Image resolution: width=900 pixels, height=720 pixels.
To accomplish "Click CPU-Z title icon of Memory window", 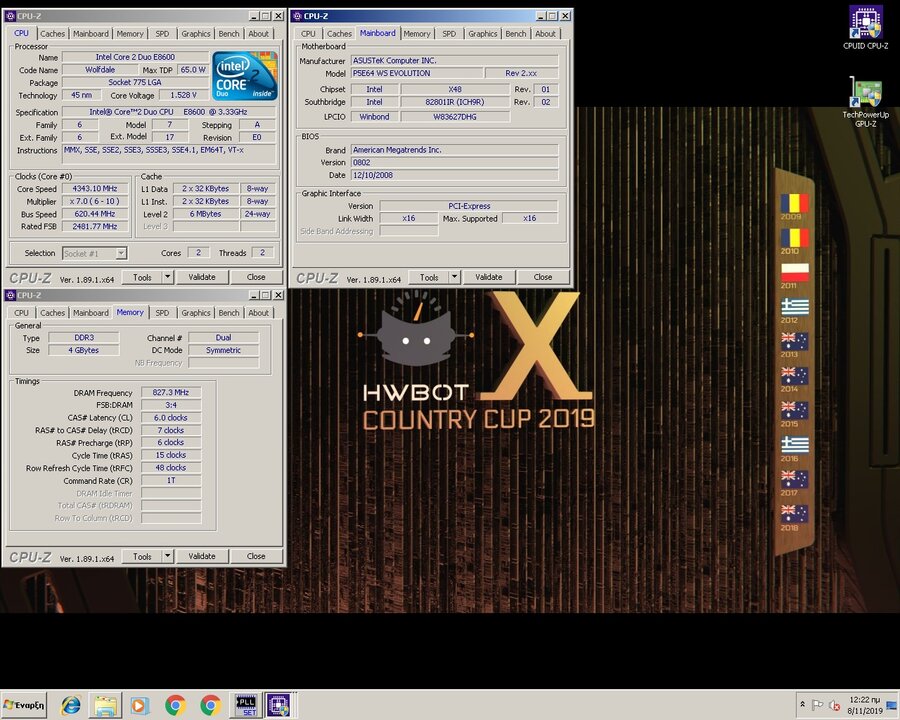I will tap(10, 295).
